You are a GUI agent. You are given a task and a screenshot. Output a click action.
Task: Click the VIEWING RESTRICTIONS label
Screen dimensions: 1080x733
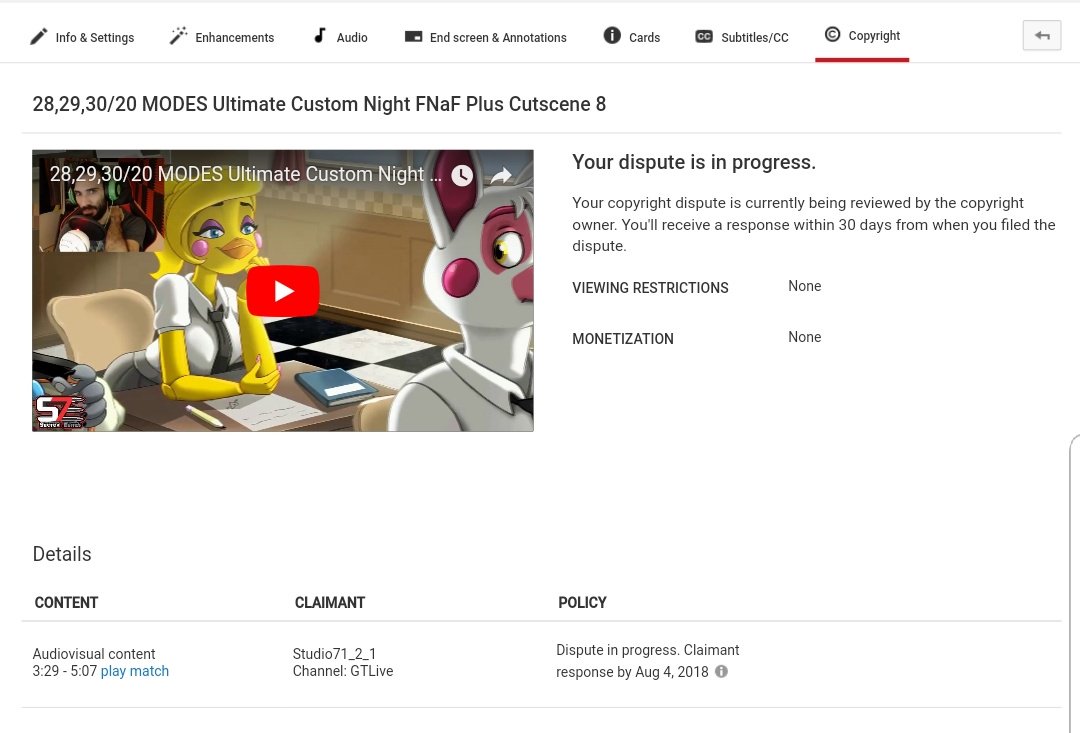coord(650,288)
